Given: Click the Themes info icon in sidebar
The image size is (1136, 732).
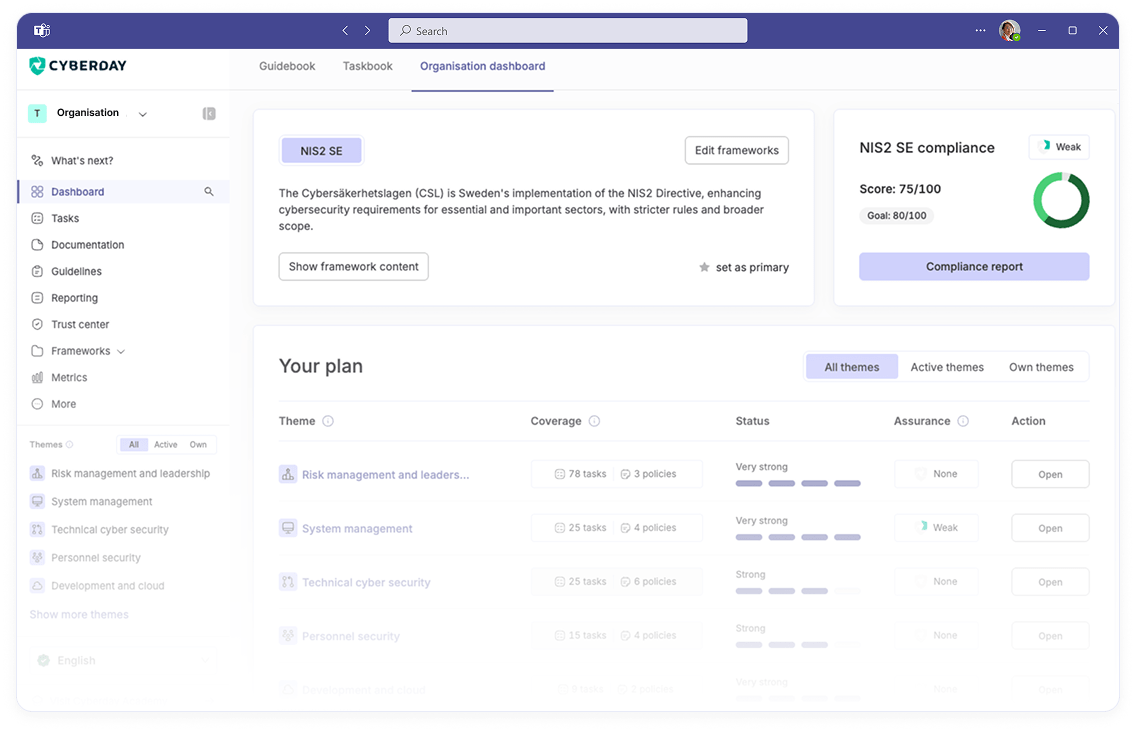Looking at the screenshot, I should [70, 444].
